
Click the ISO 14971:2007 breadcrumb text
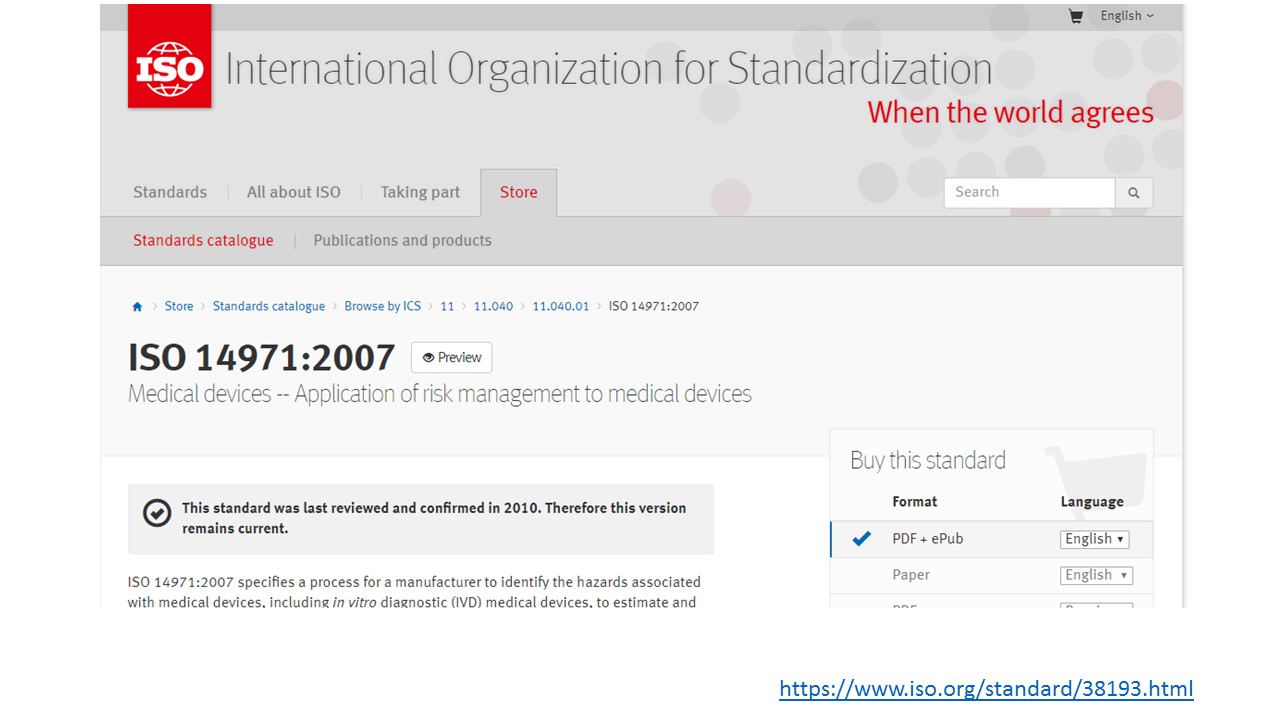tap(654, 306)
